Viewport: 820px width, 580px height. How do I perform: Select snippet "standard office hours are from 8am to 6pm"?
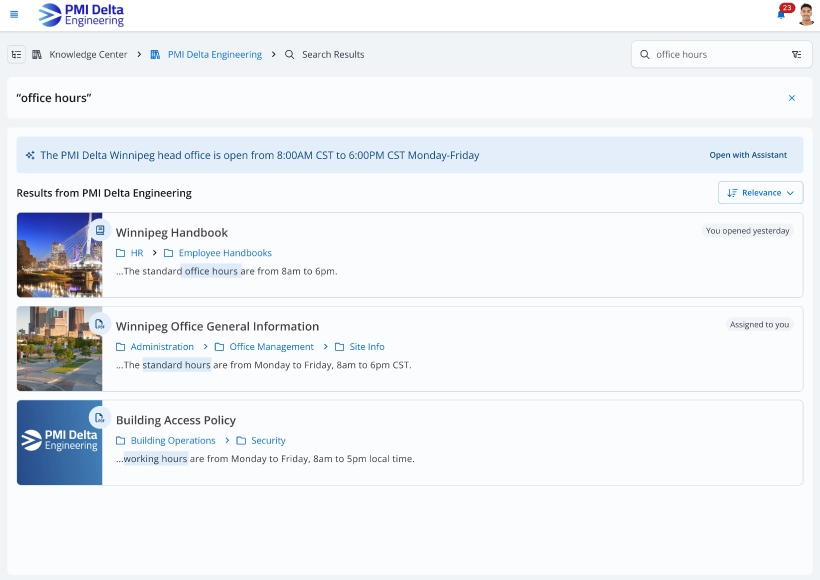click(x=240, y=271)
